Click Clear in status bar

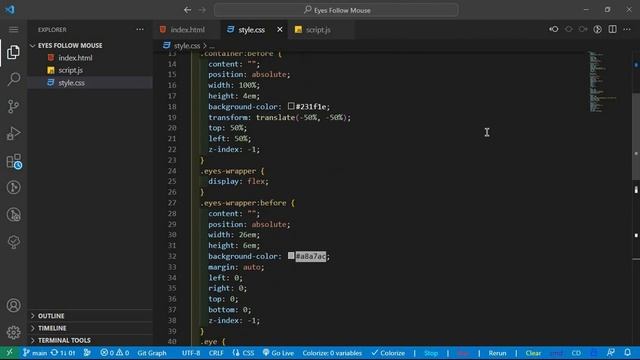click(x=533, y=353)
